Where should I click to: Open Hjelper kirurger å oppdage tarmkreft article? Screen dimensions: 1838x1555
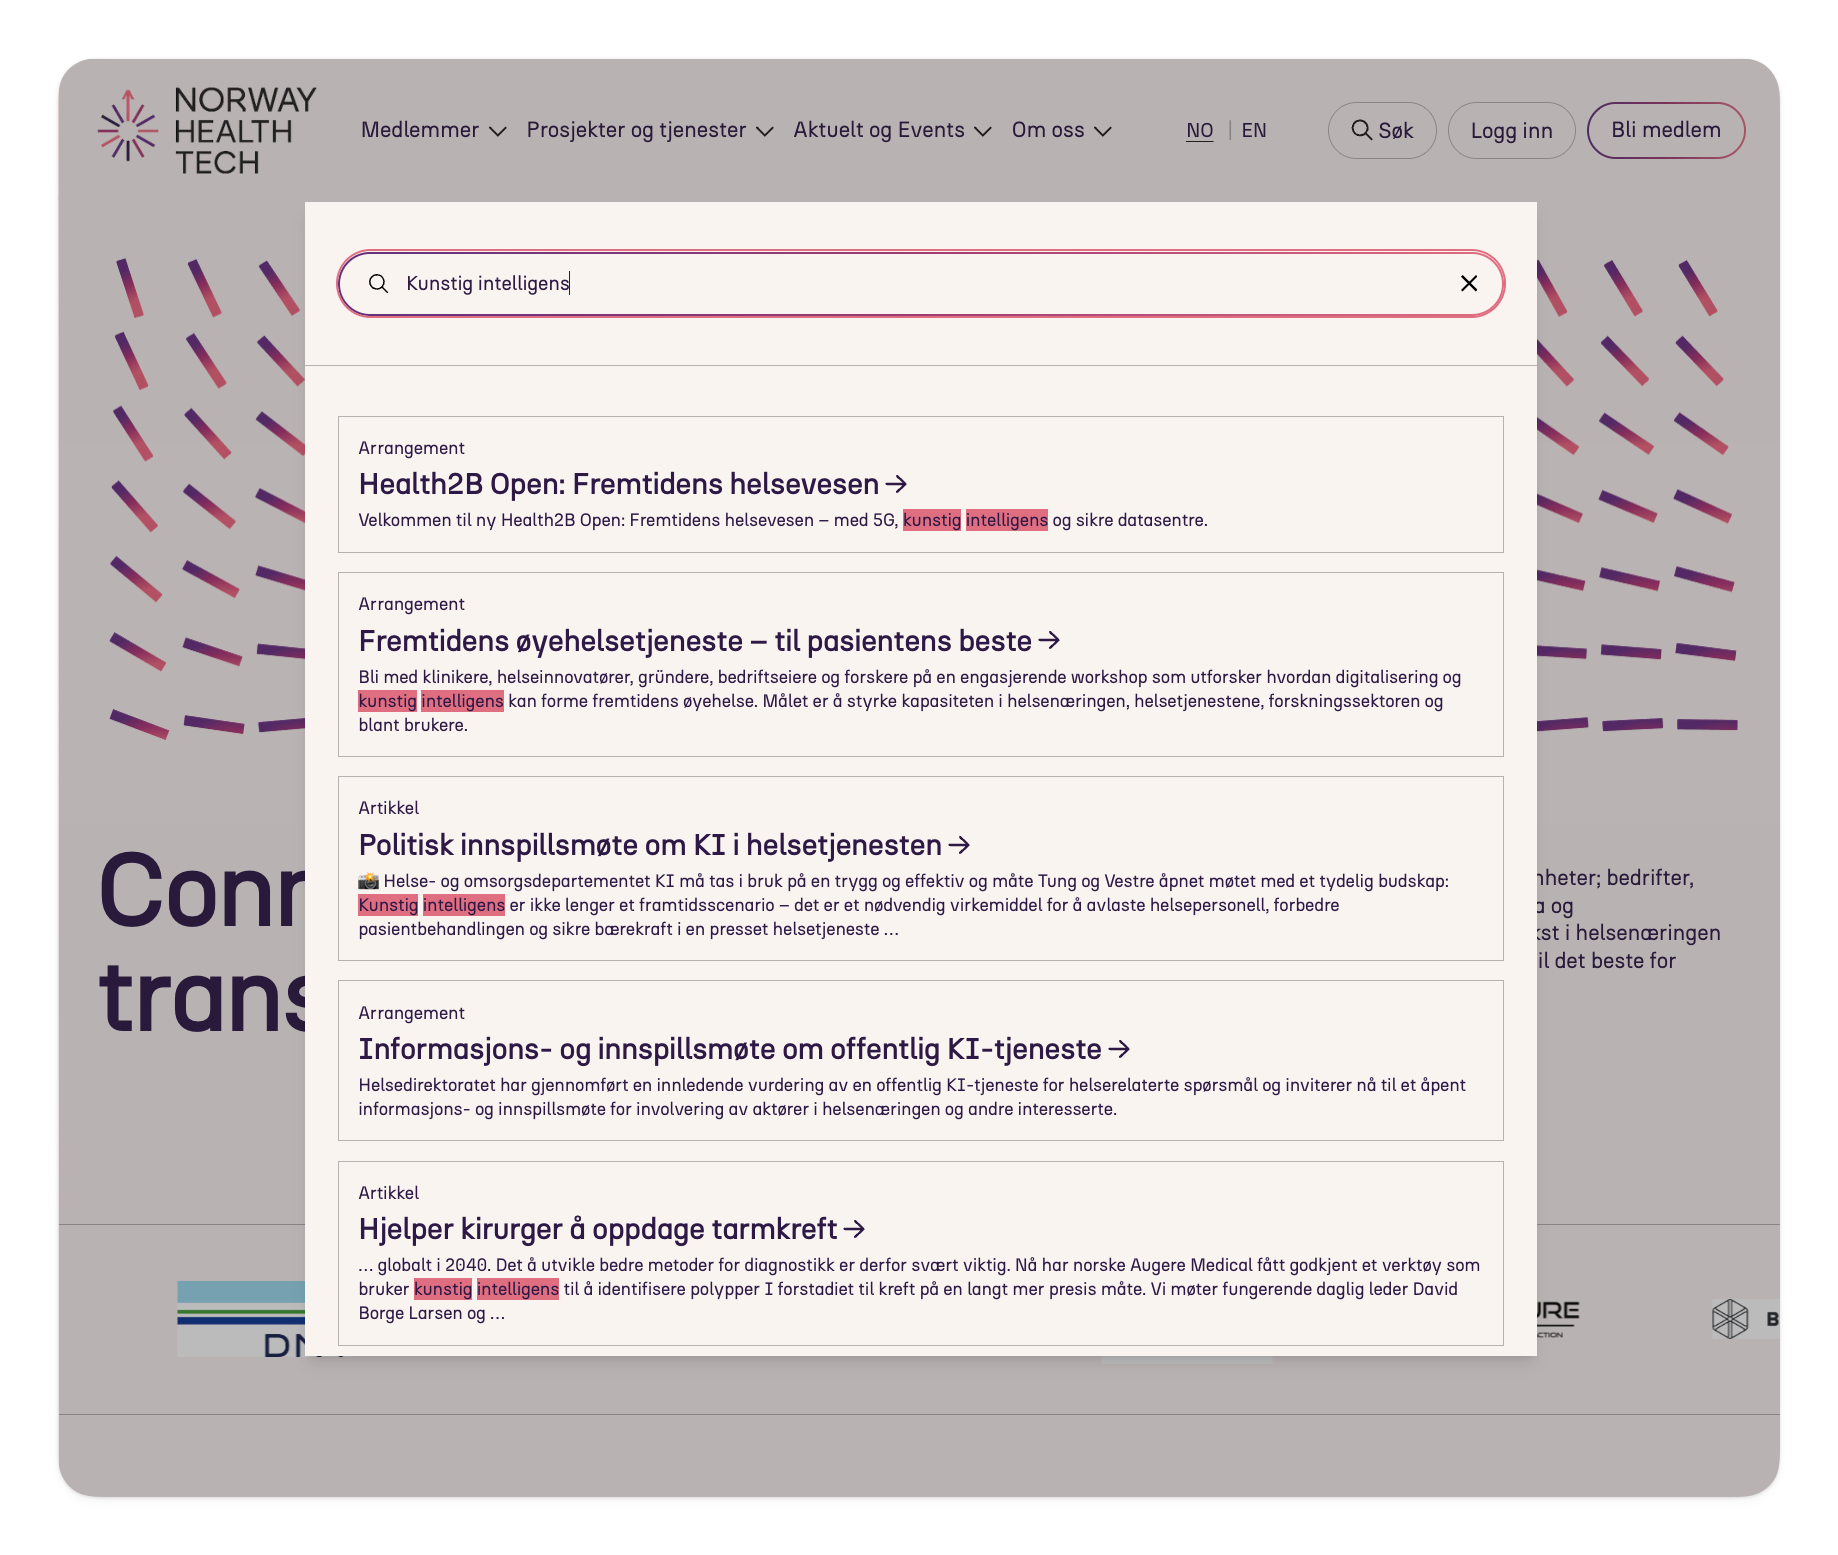pyautogui.click(x=920, y=1253)
